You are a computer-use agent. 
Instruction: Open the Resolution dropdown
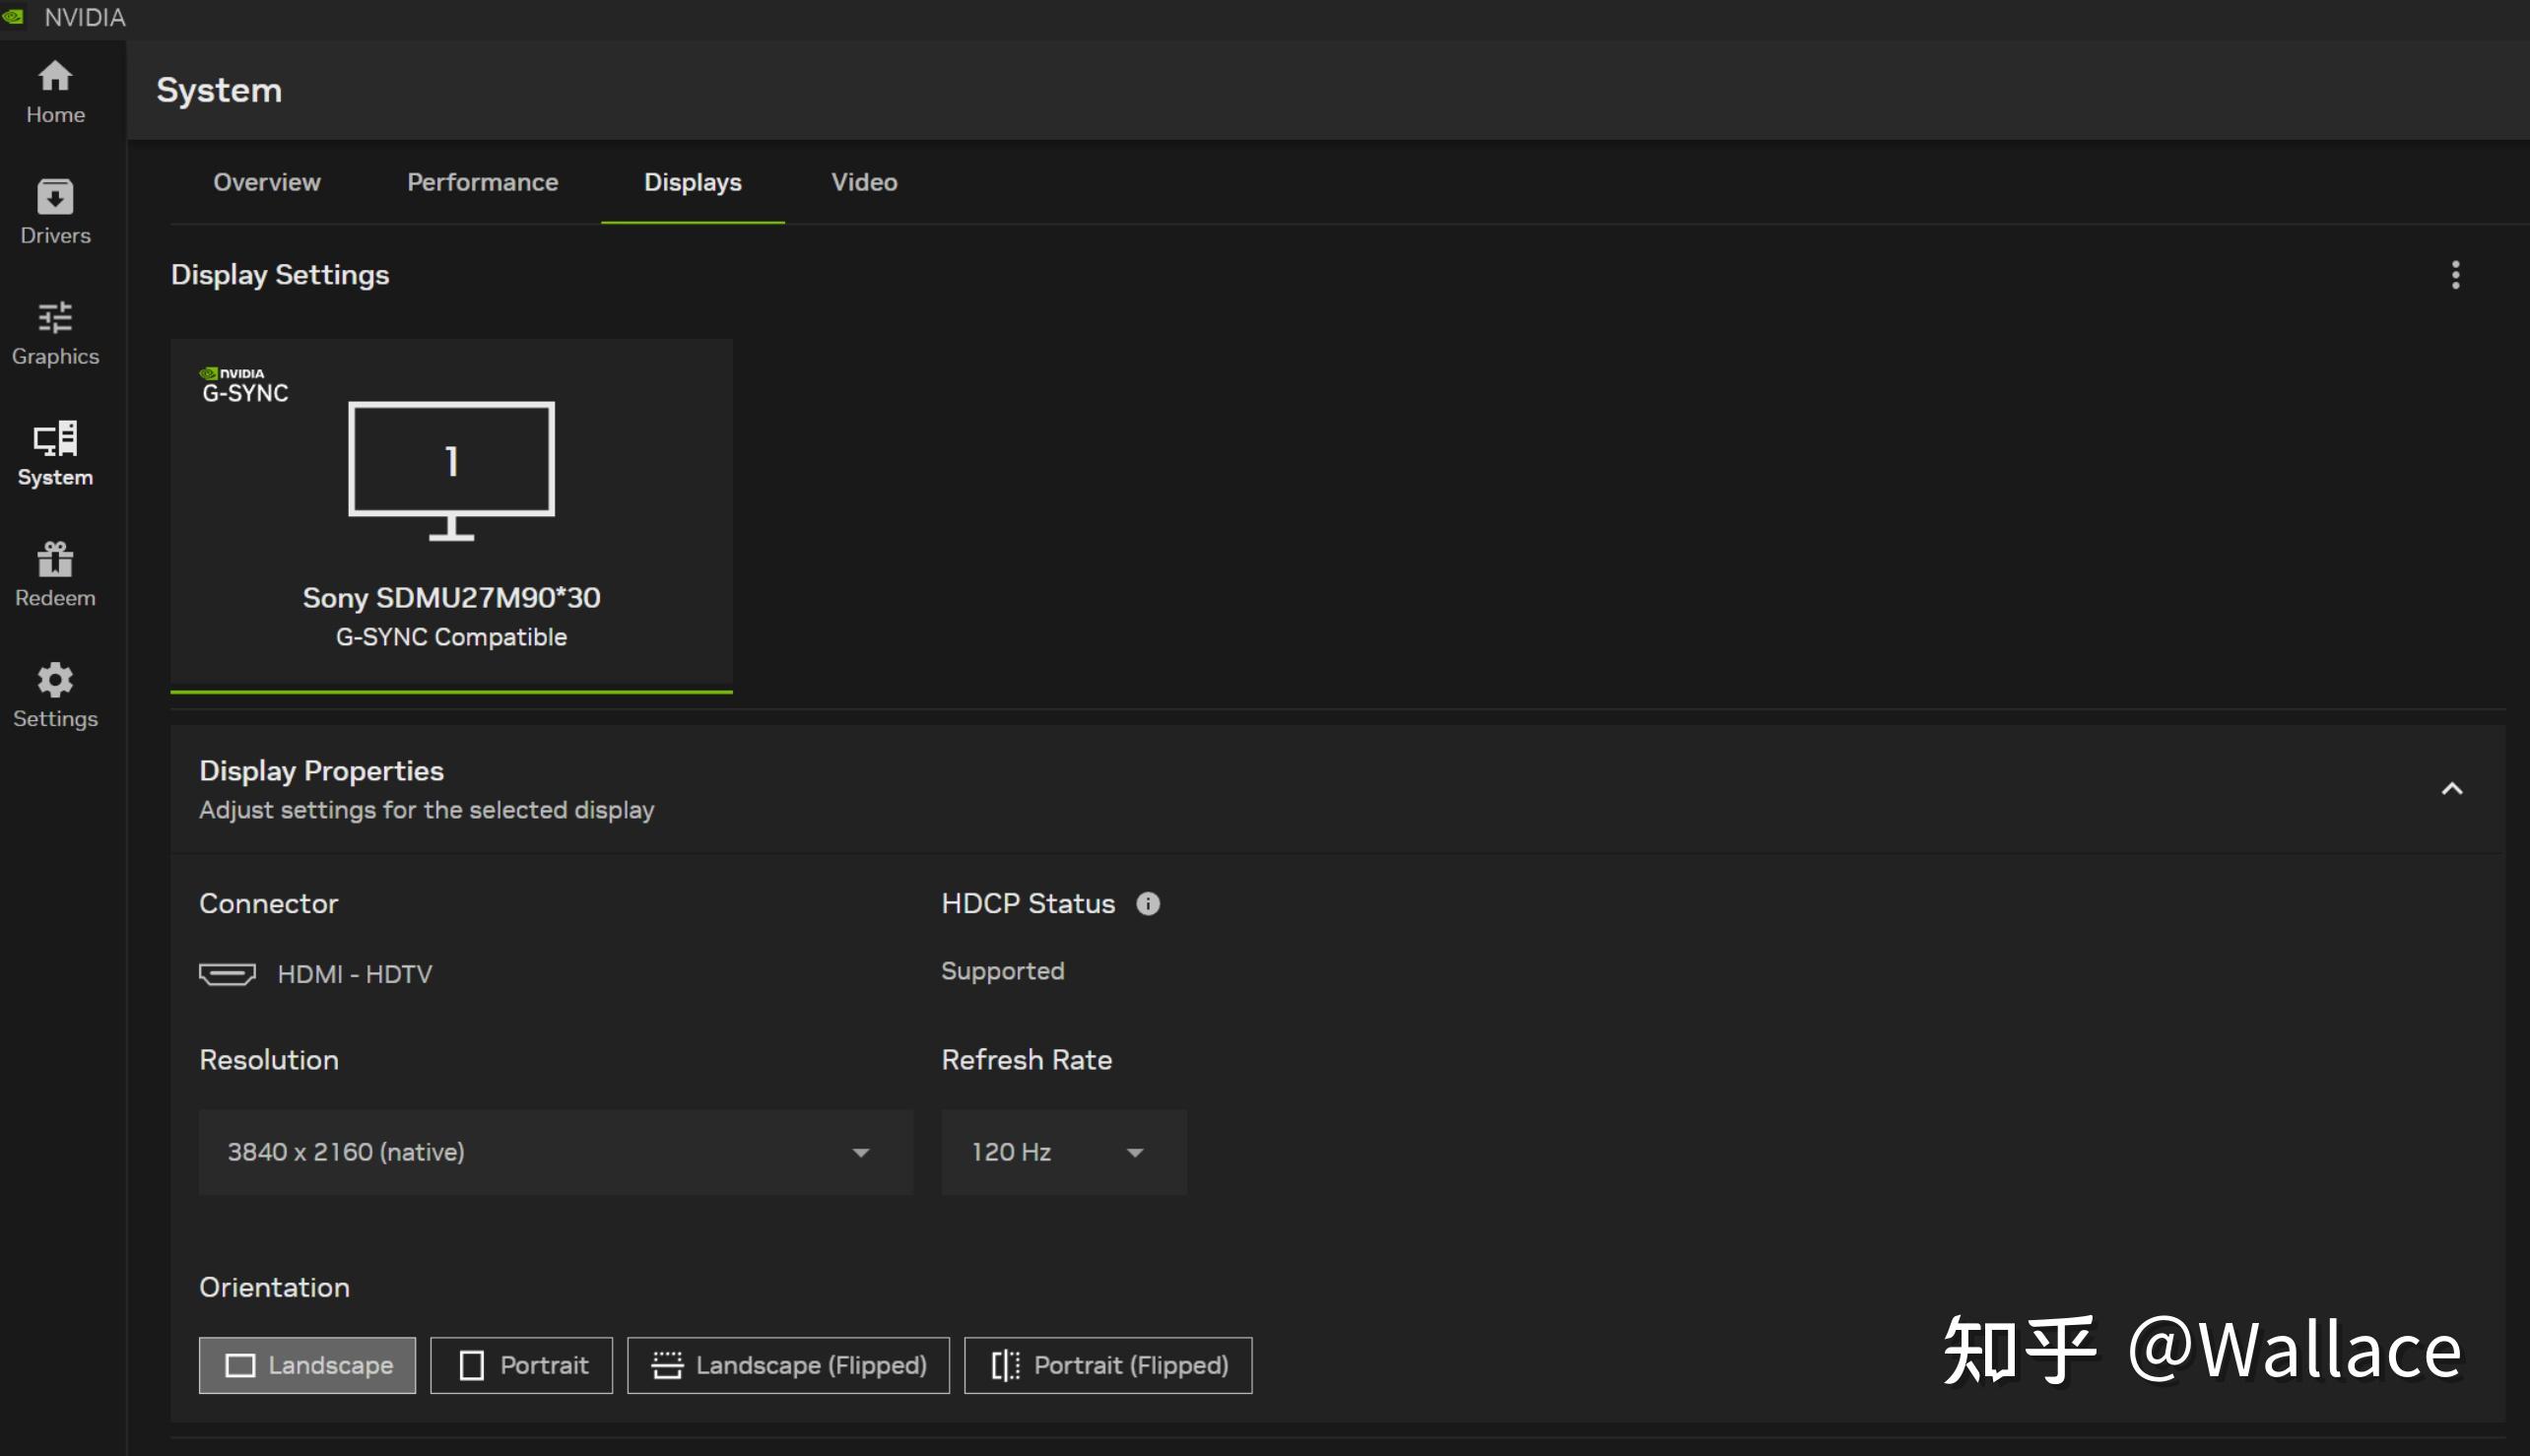pyautogui.click(x=556, y=1152)
